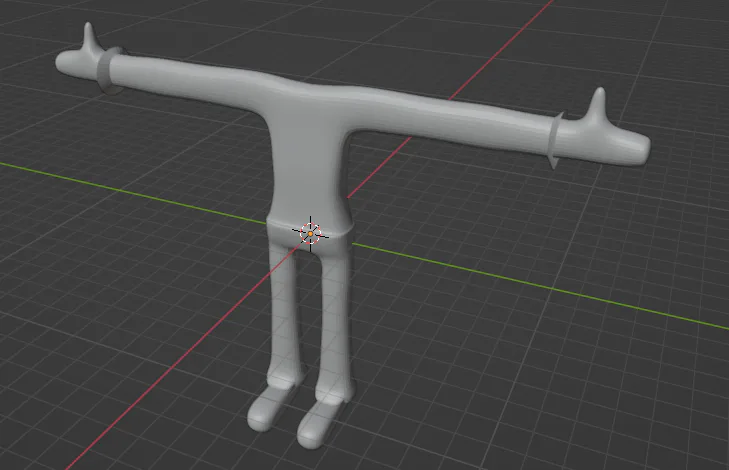Click the character's foot nearest the camera

319,424
